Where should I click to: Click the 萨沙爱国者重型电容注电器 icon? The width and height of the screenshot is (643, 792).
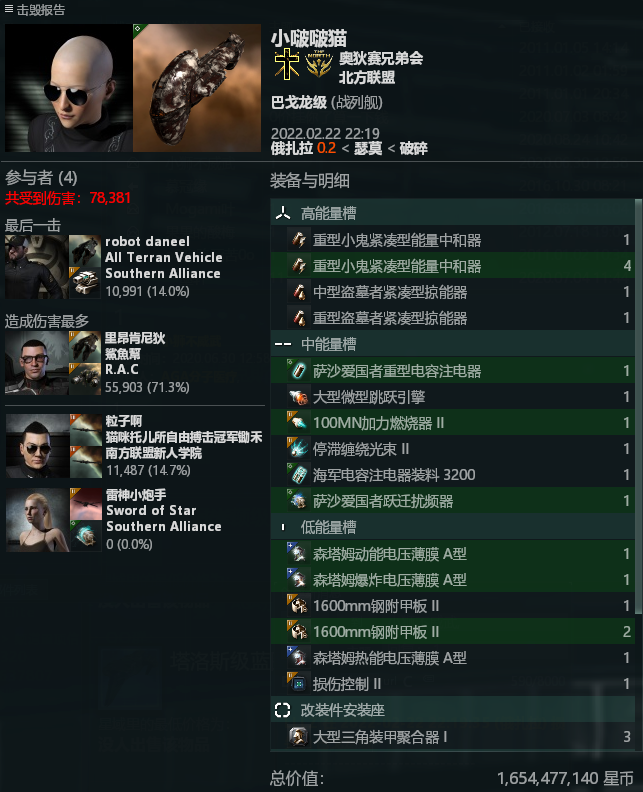[x=298, y=371]
